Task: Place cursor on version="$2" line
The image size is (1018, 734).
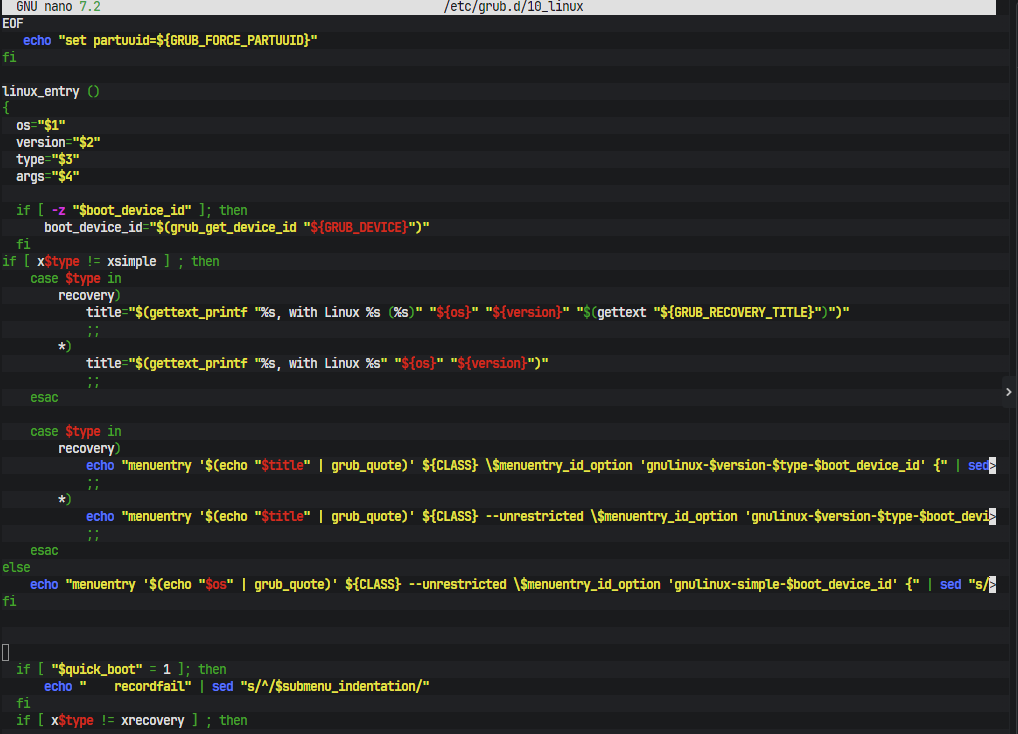Action: [57, 142]
